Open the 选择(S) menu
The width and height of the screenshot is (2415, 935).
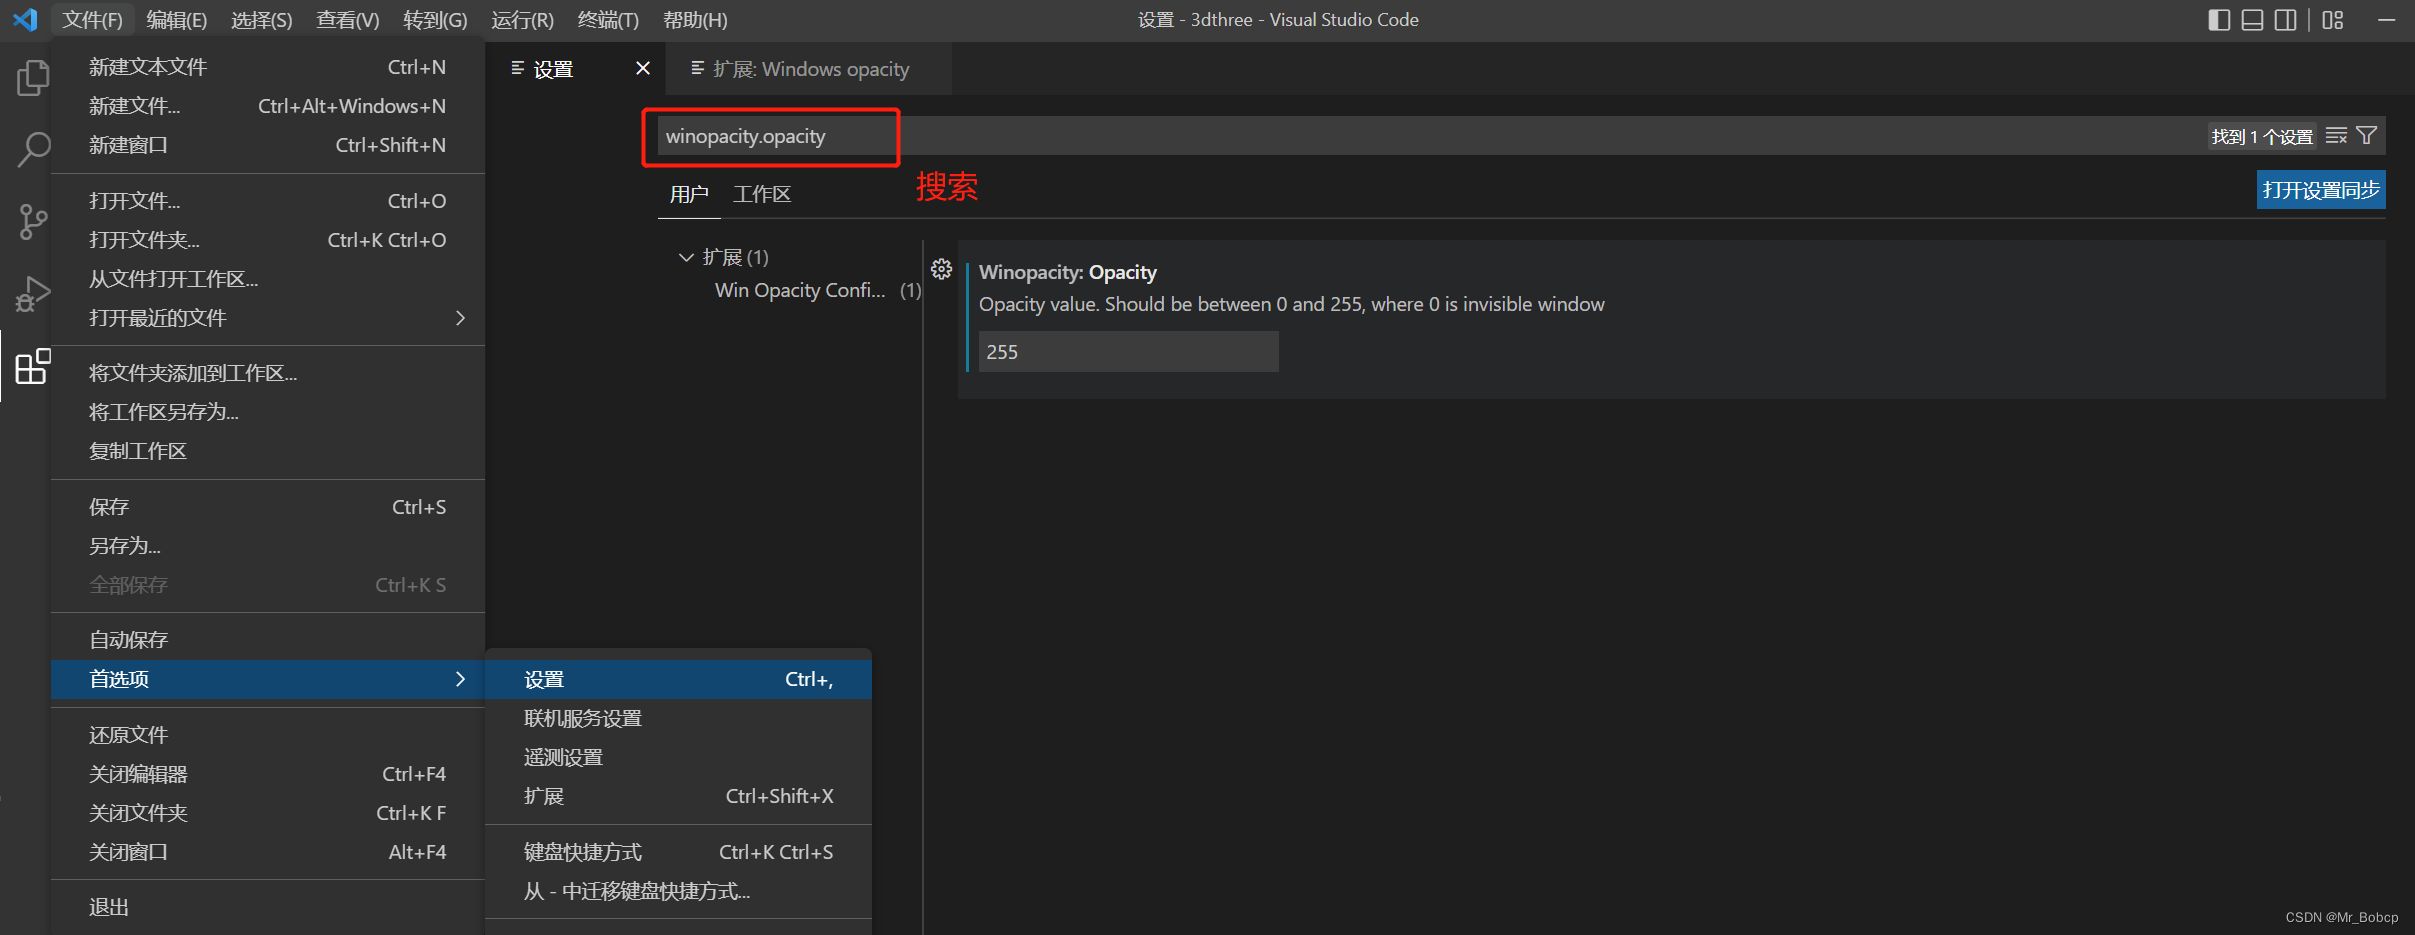pos(261,20)
